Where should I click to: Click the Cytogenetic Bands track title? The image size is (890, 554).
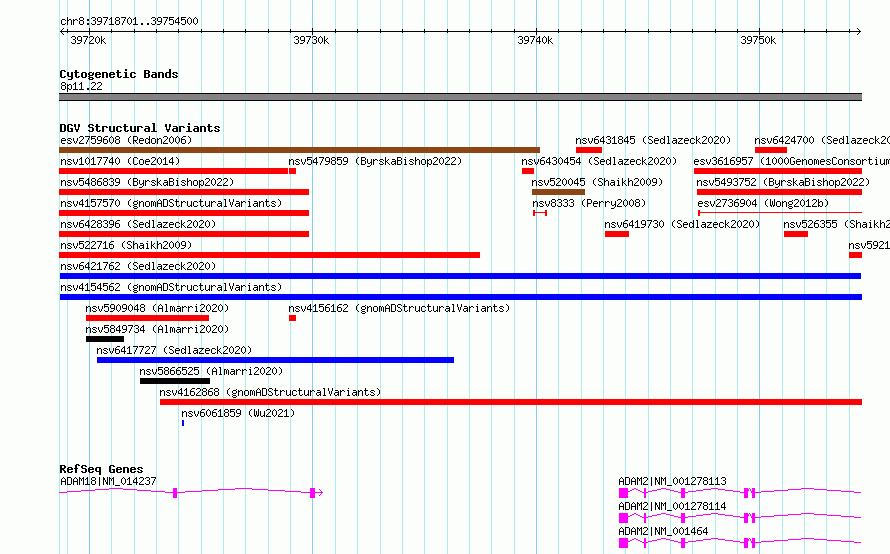[x=119, y=74]
